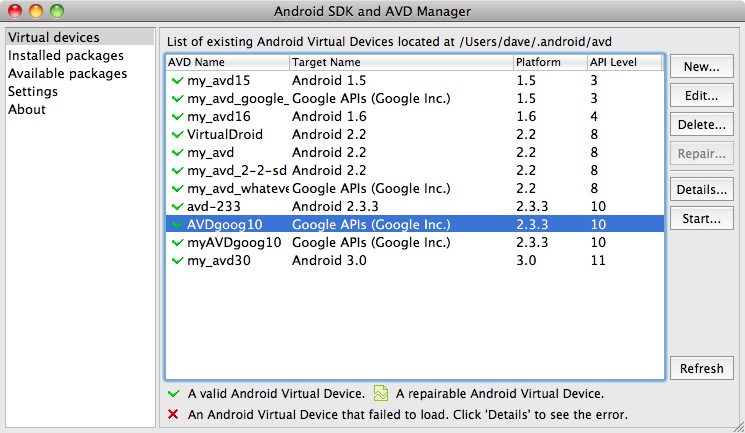This screenshot has width=745, height=433.
Task: Click the green checkmark beside myAVDgoog10
Action: [x=177, y=243]
